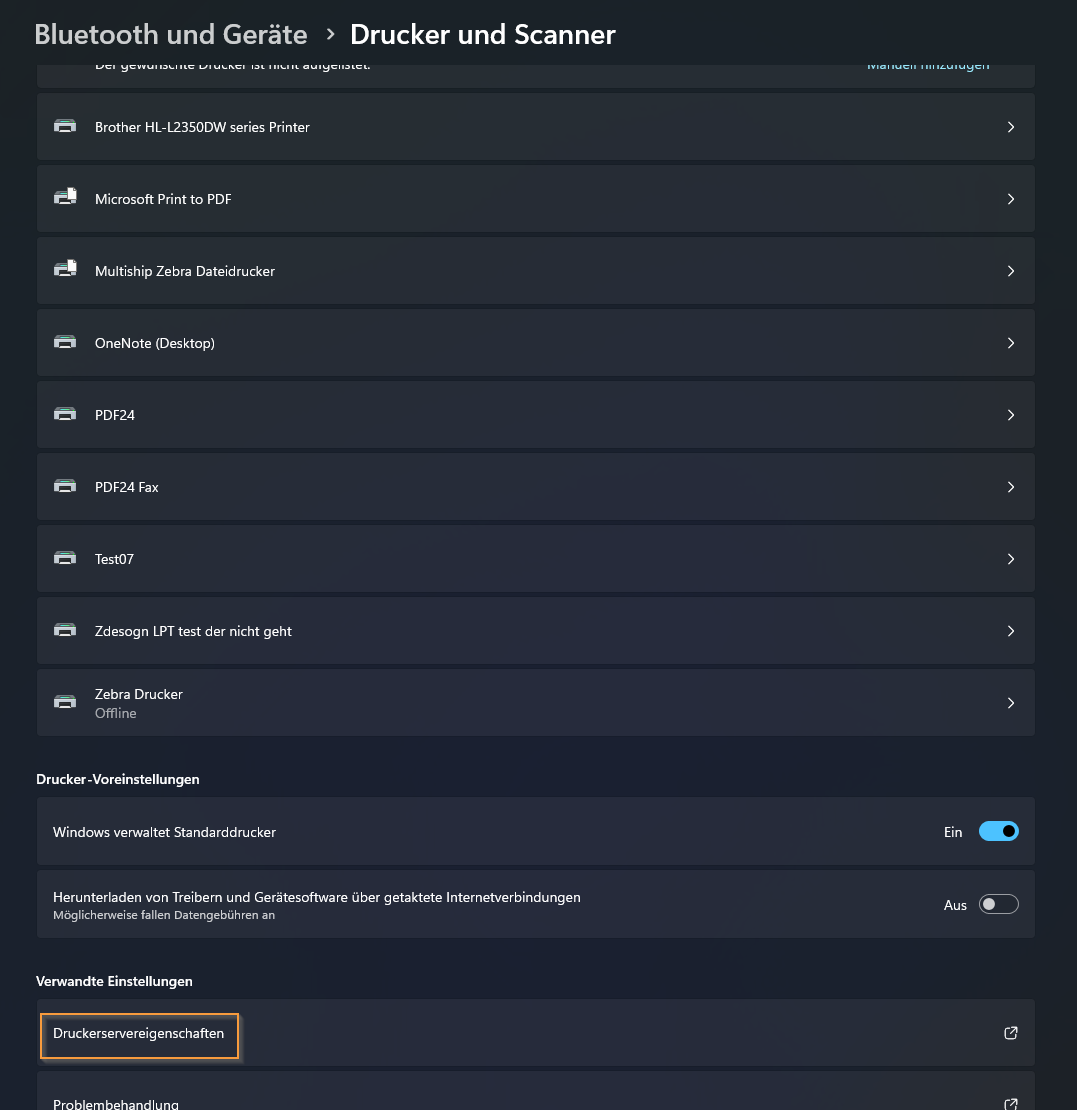This screenshot has height=1110, width=1077.
Task: Open Test07 row chevron
Action: pyautogui.click(x=1010, y=559)
